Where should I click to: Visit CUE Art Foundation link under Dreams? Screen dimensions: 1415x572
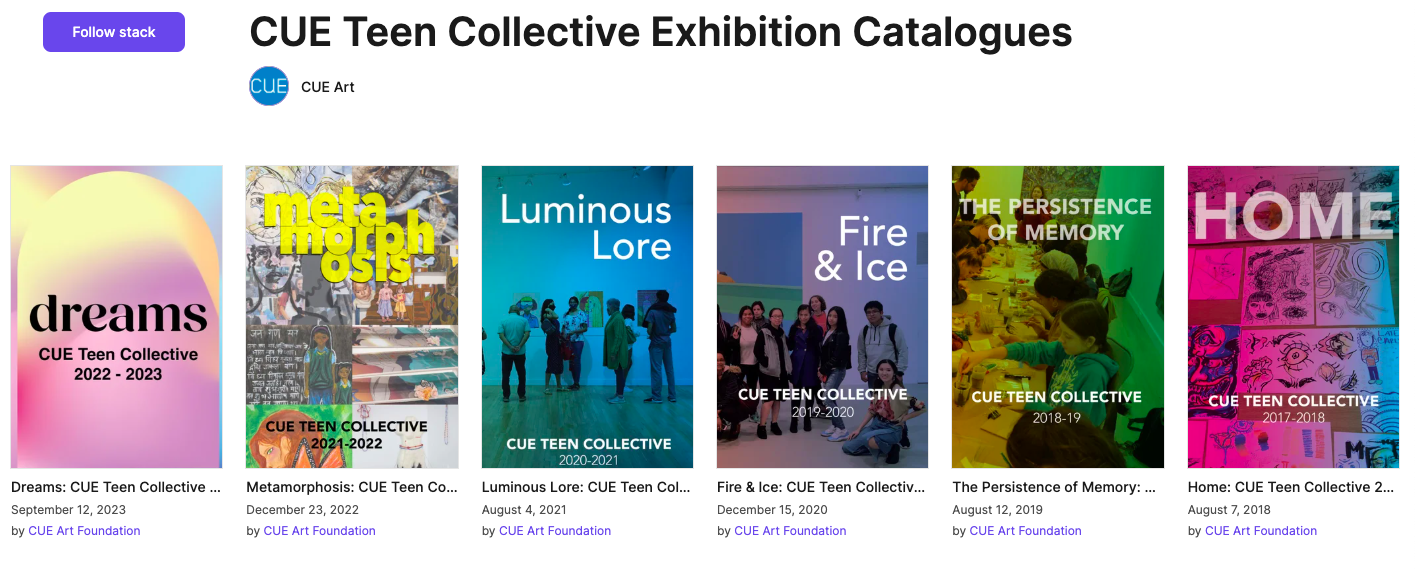click(x=84, y=531)
